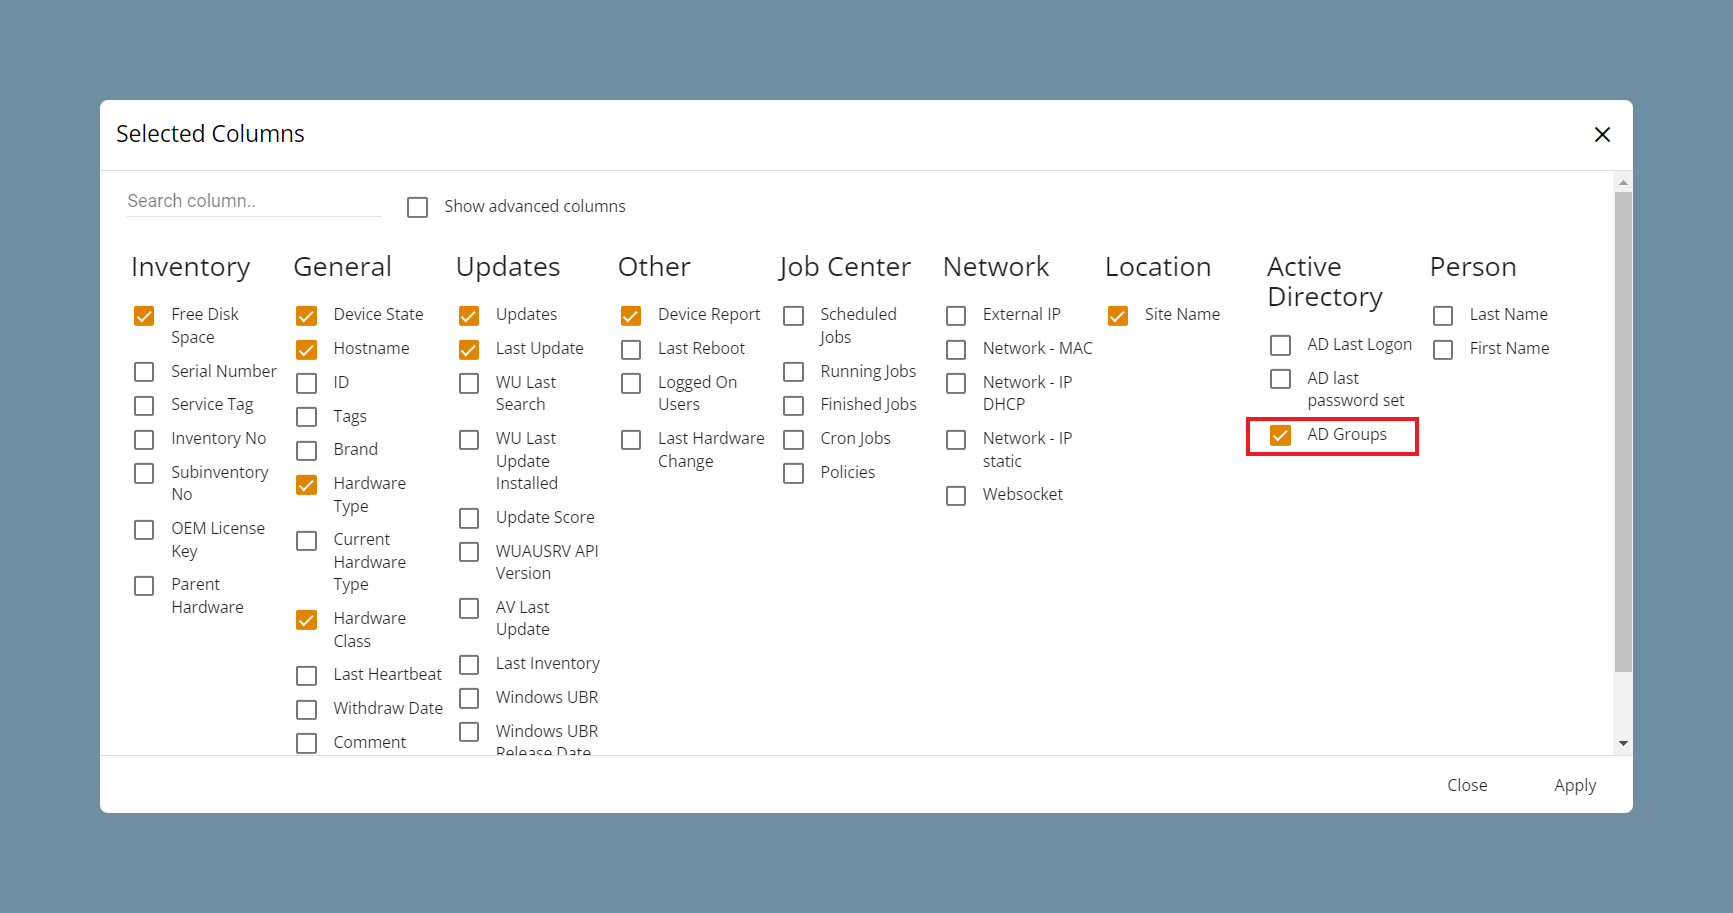
Task: Check the Service Tag checkbox
Action: tap(144, 406)
